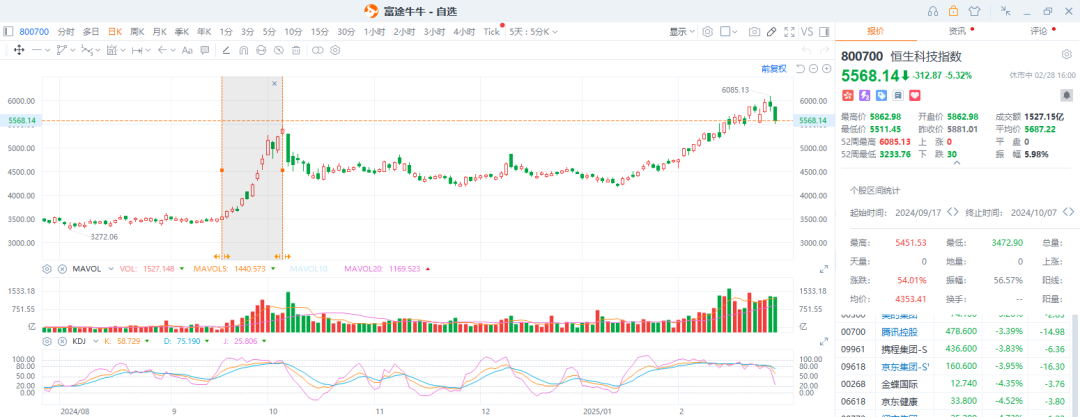
Task: Take a chart screenshot with camera icon
Action: (754, 32)
